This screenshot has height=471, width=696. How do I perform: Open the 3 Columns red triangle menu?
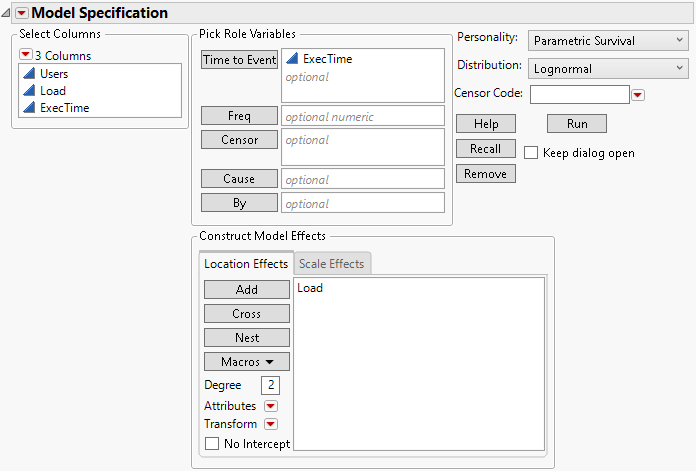(x=26, y=55)
